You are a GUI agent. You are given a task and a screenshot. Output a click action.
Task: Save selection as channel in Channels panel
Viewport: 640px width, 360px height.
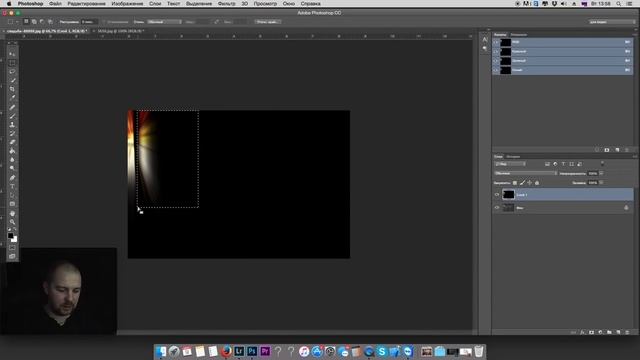click(607, 150)
